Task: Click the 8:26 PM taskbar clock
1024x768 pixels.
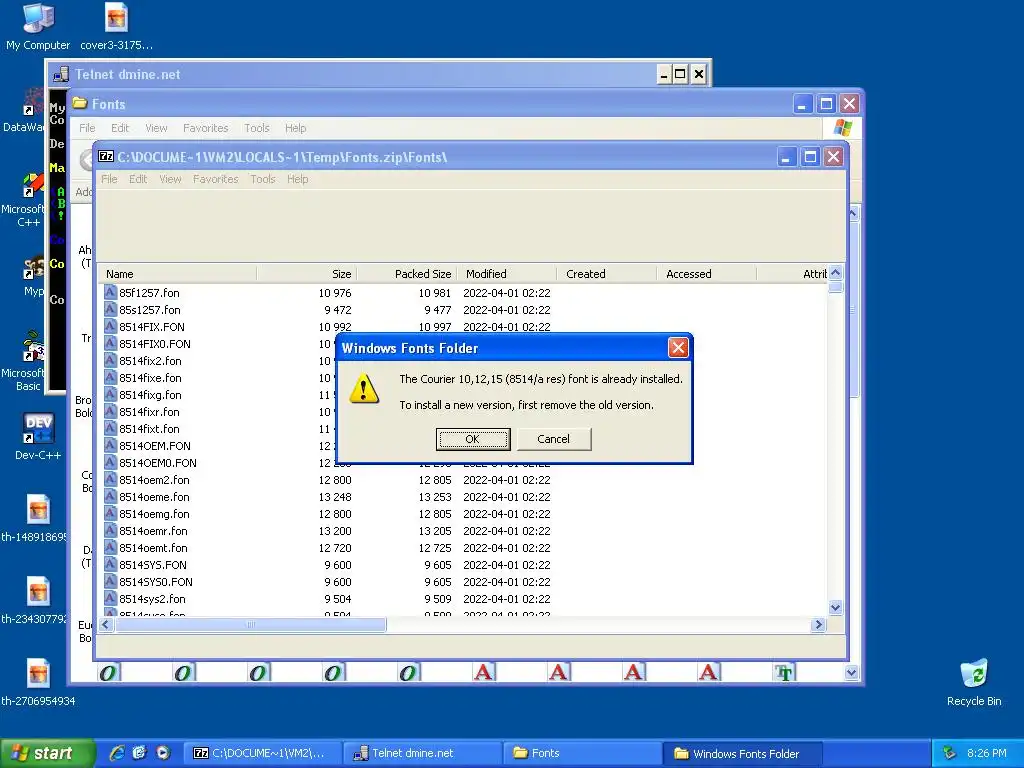Action: (986, 753)
